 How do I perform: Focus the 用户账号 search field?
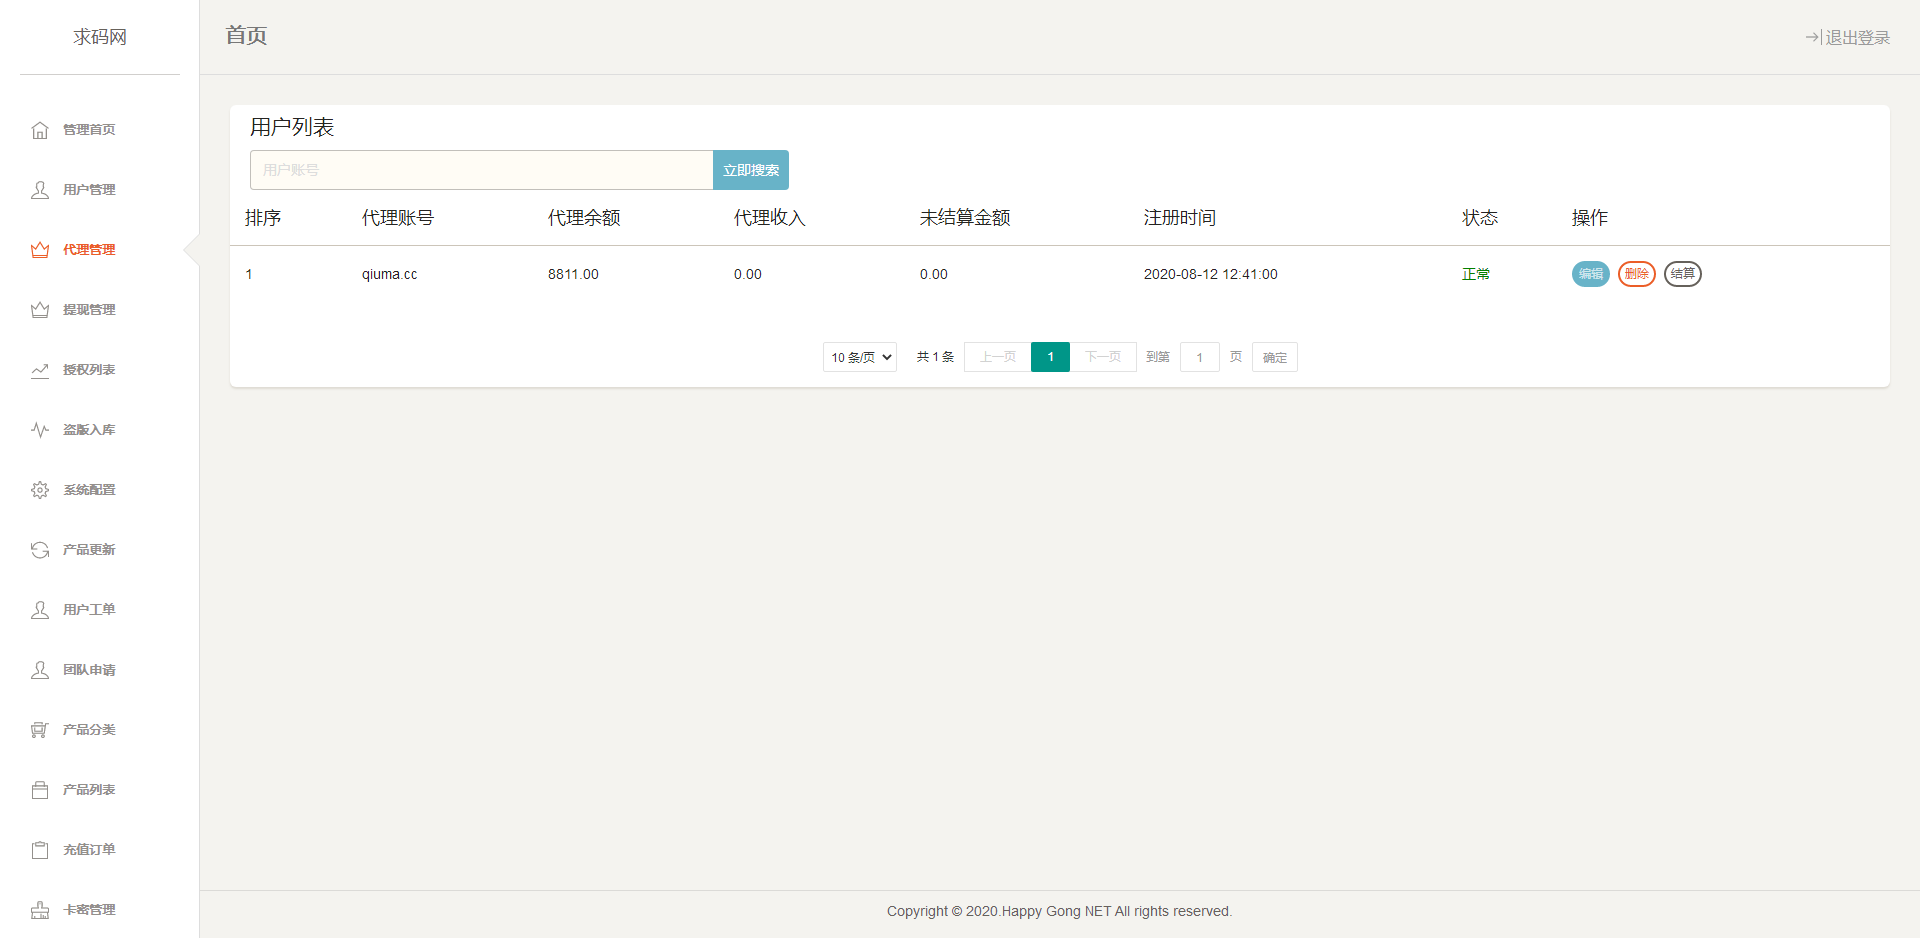481,170
